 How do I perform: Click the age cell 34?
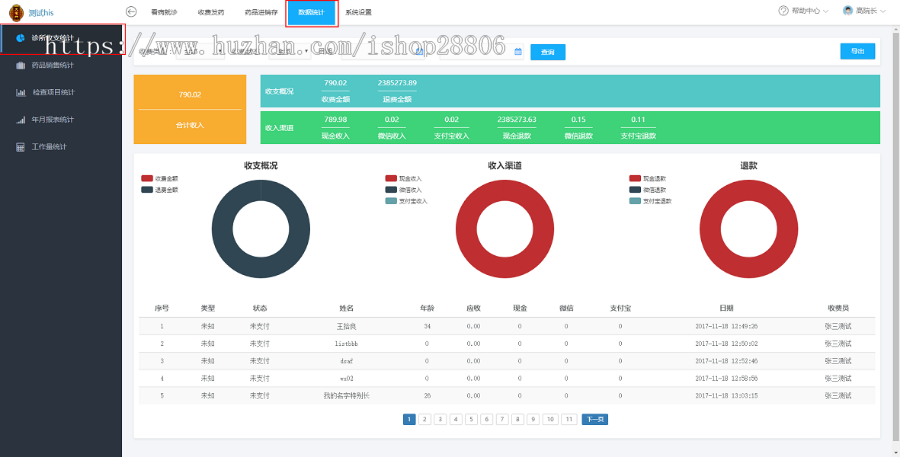click(427, 327)
